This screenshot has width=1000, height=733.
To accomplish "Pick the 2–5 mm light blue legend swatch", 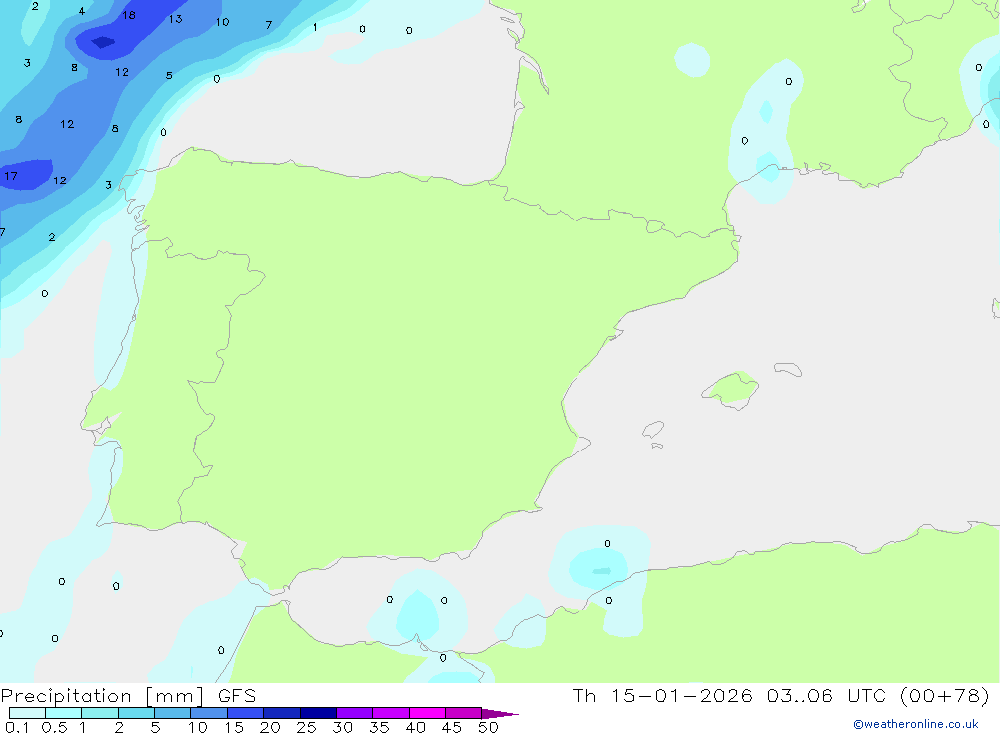I will click(136, 713).
